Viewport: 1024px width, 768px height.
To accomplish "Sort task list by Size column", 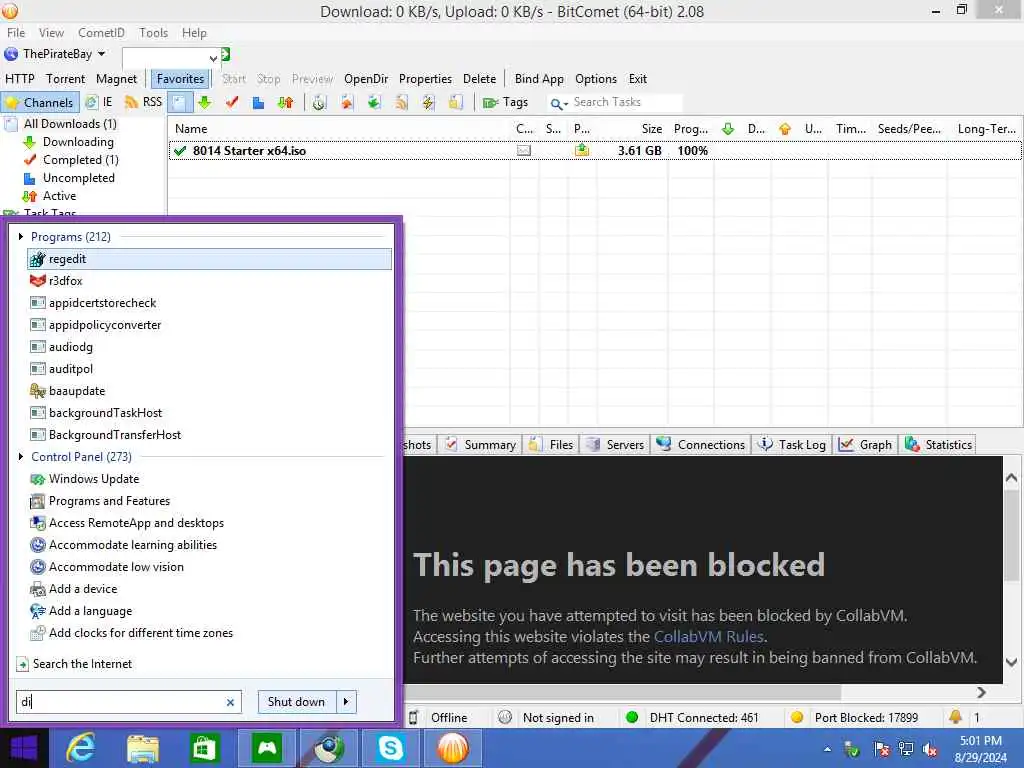I will (x=651, y=129).
